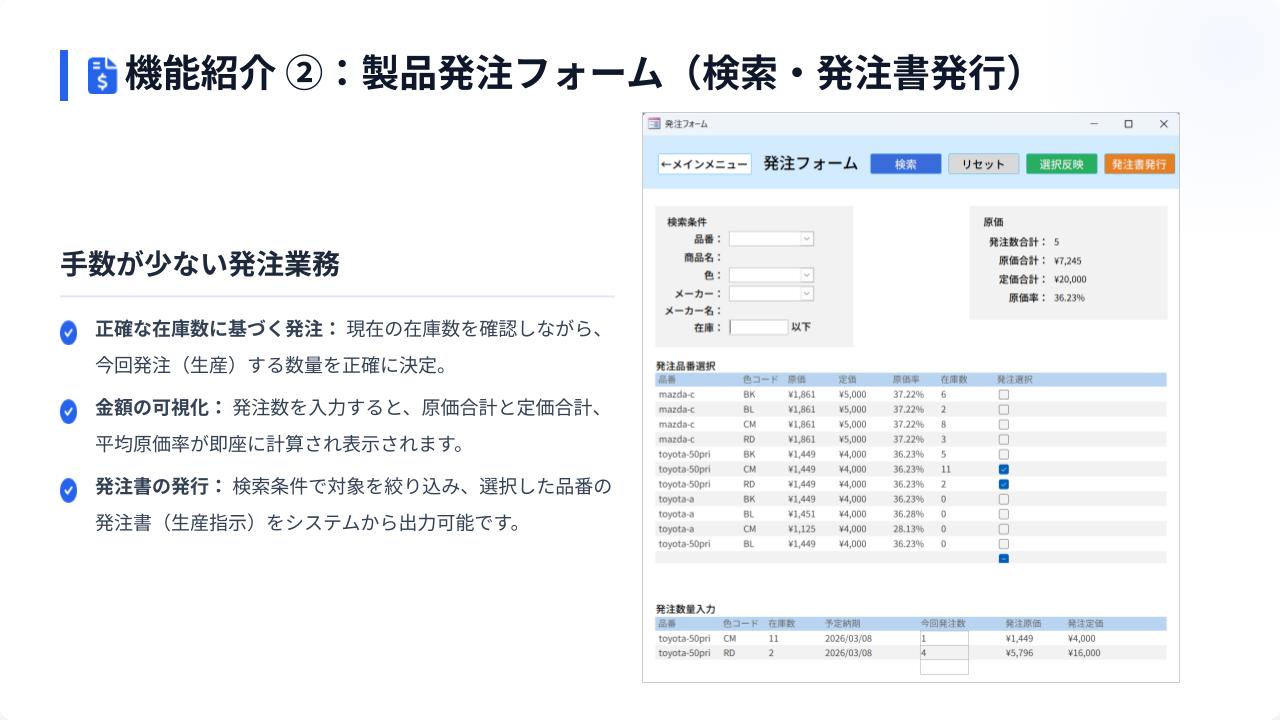Image resolution: width=1280 pixels, height=720 pixels.
Task: Click the check icon beside 金額の可視化
Action: (68, 411)
